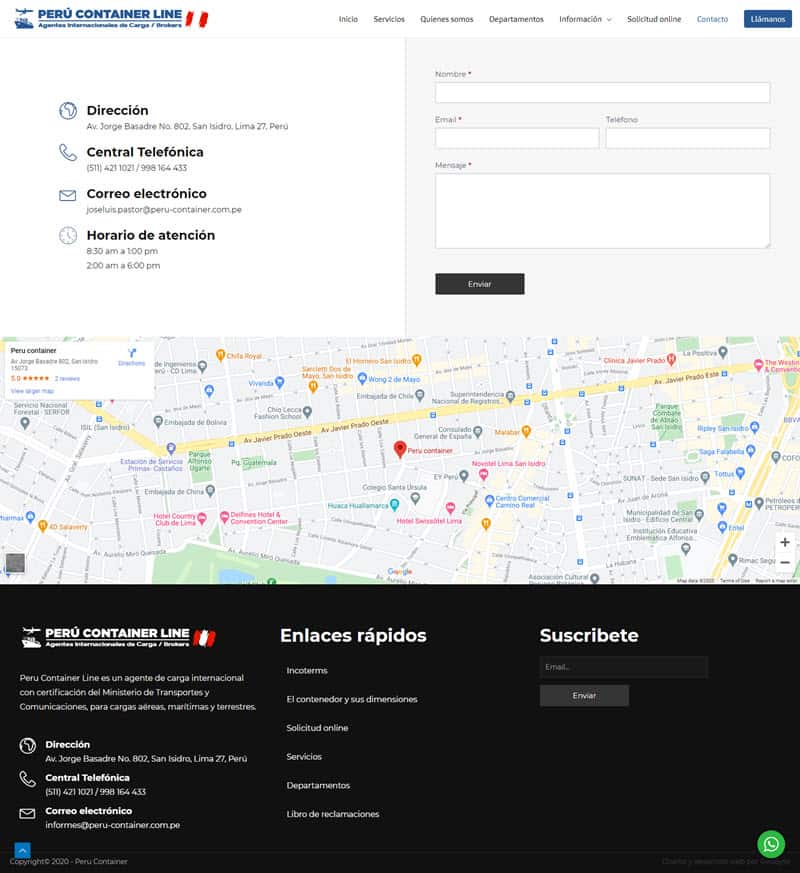The width and height of the screenshot is (800, 873).
Task: Expand the Información dropdown menu
Action: point(585,19)
